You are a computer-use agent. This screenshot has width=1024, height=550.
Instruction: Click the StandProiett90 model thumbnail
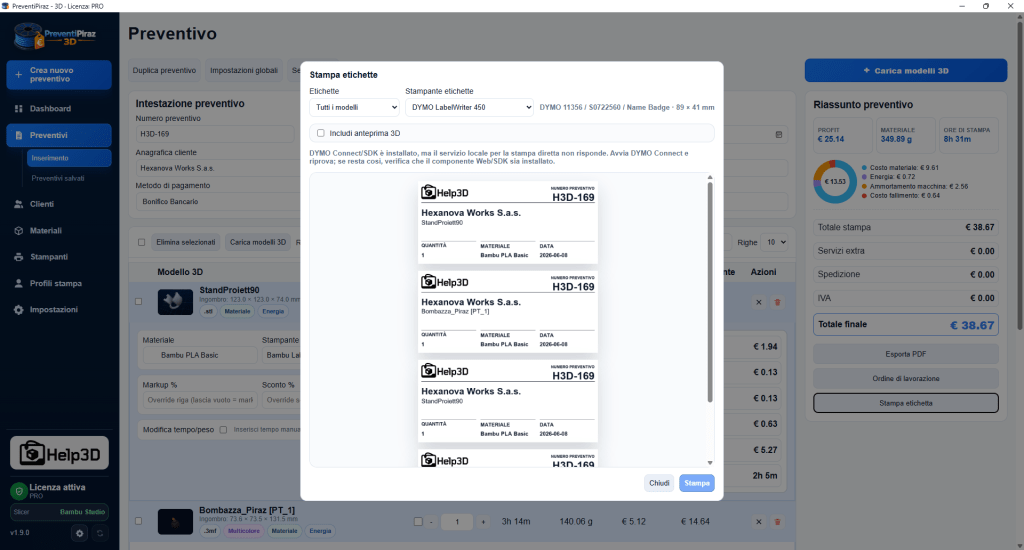(175, 302)
